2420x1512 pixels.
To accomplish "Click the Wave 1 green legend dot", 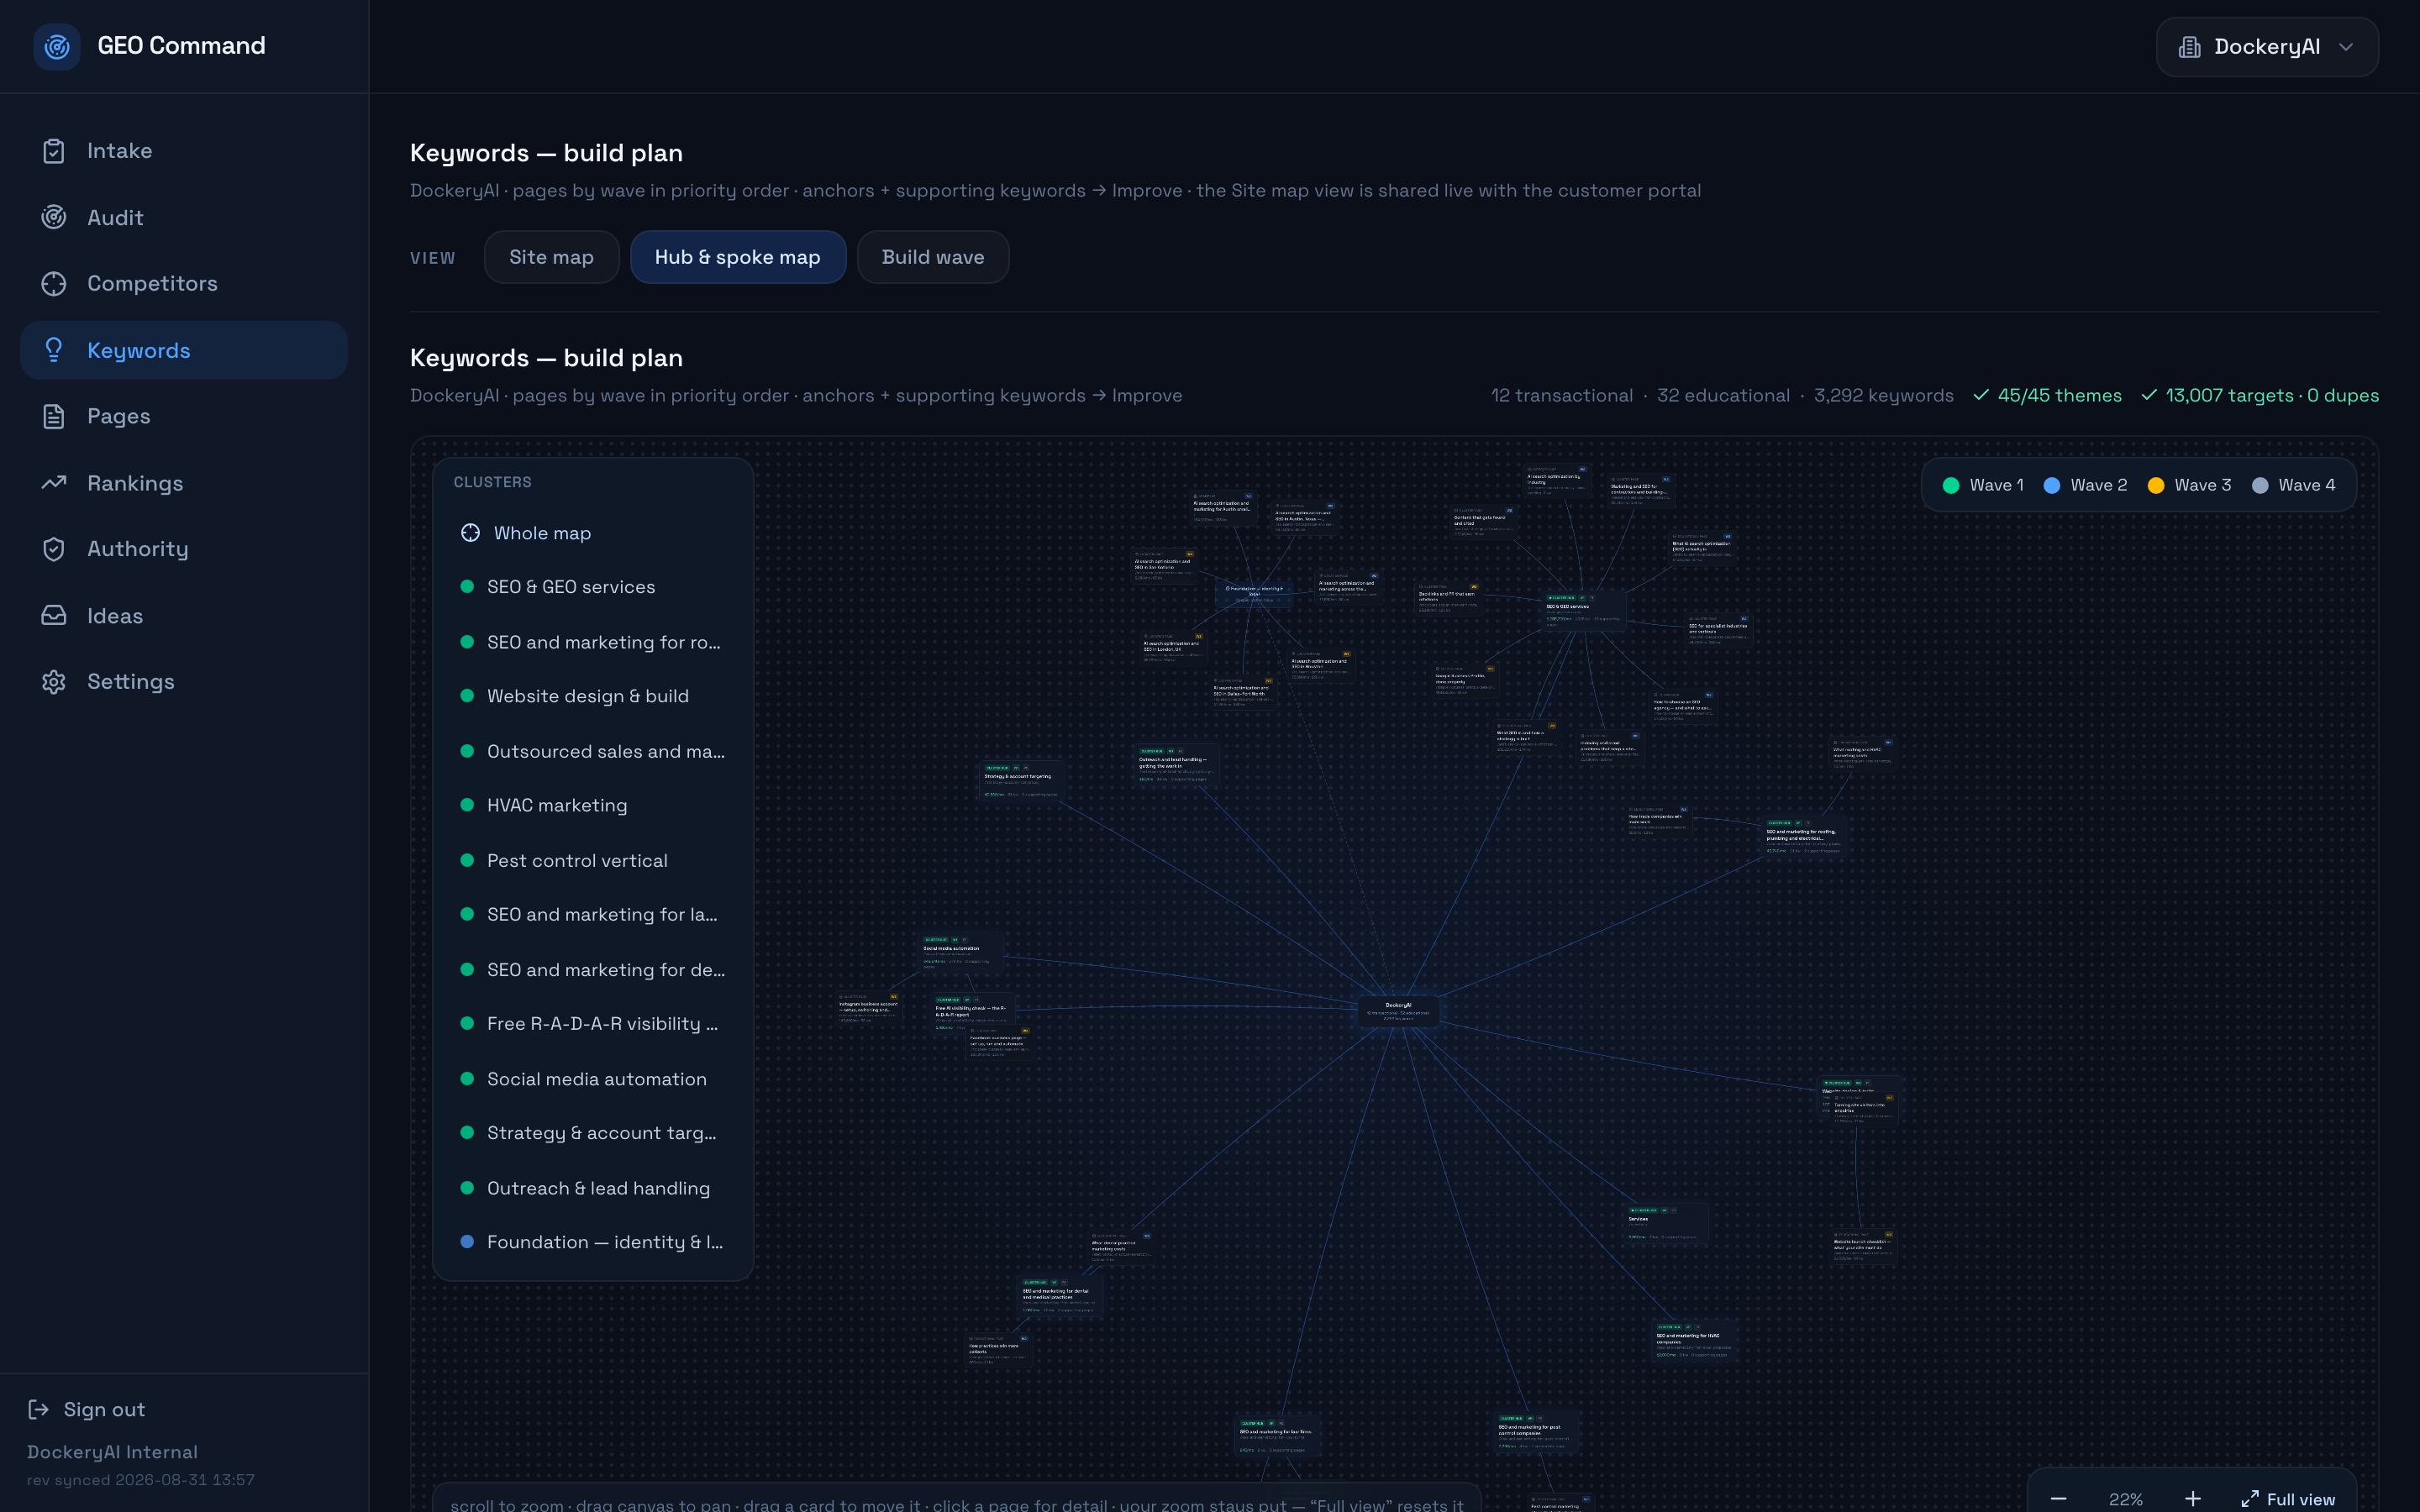I will (x=1950, y=485).
